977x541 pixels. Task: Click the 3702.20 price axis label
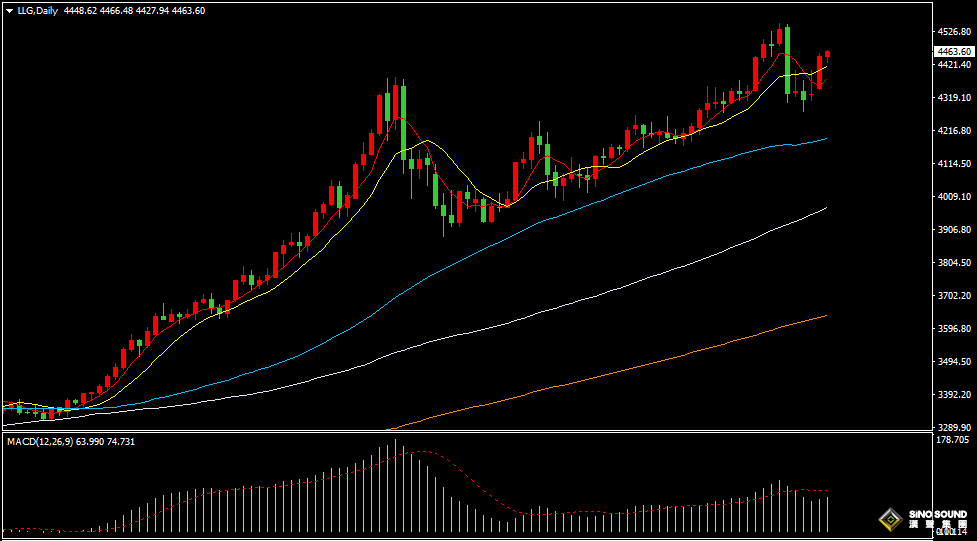tap(952, 296)
